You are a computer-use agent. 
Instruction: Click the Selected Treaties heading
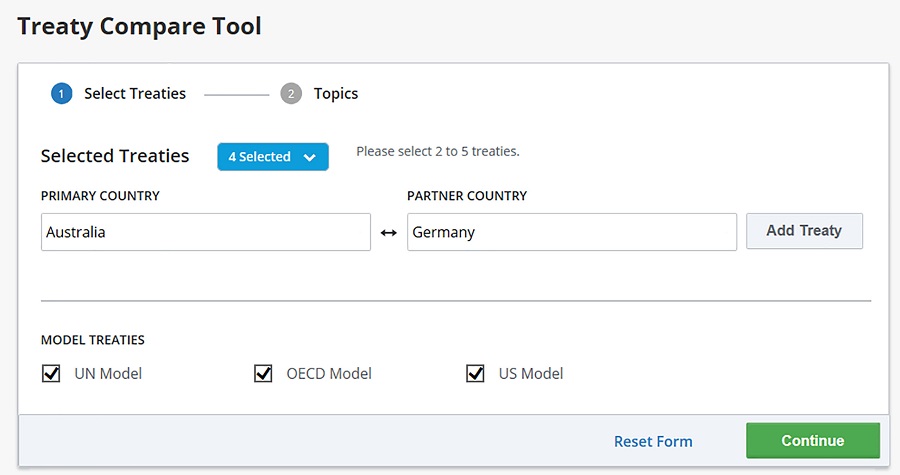tap(115, 156)
